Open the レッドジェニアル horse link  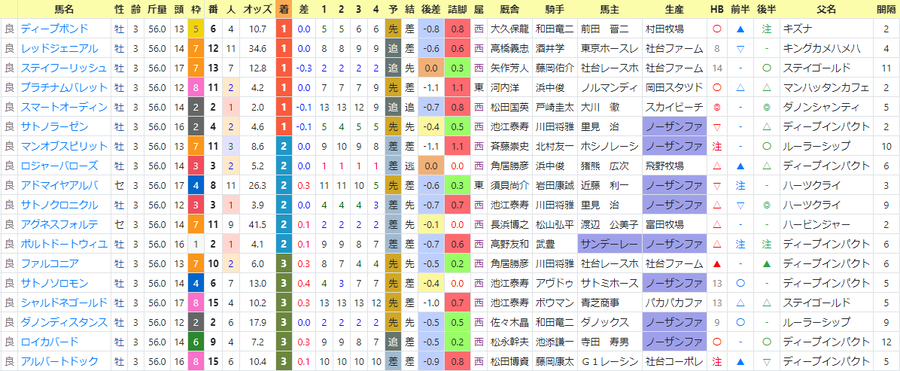click(59, 48)
